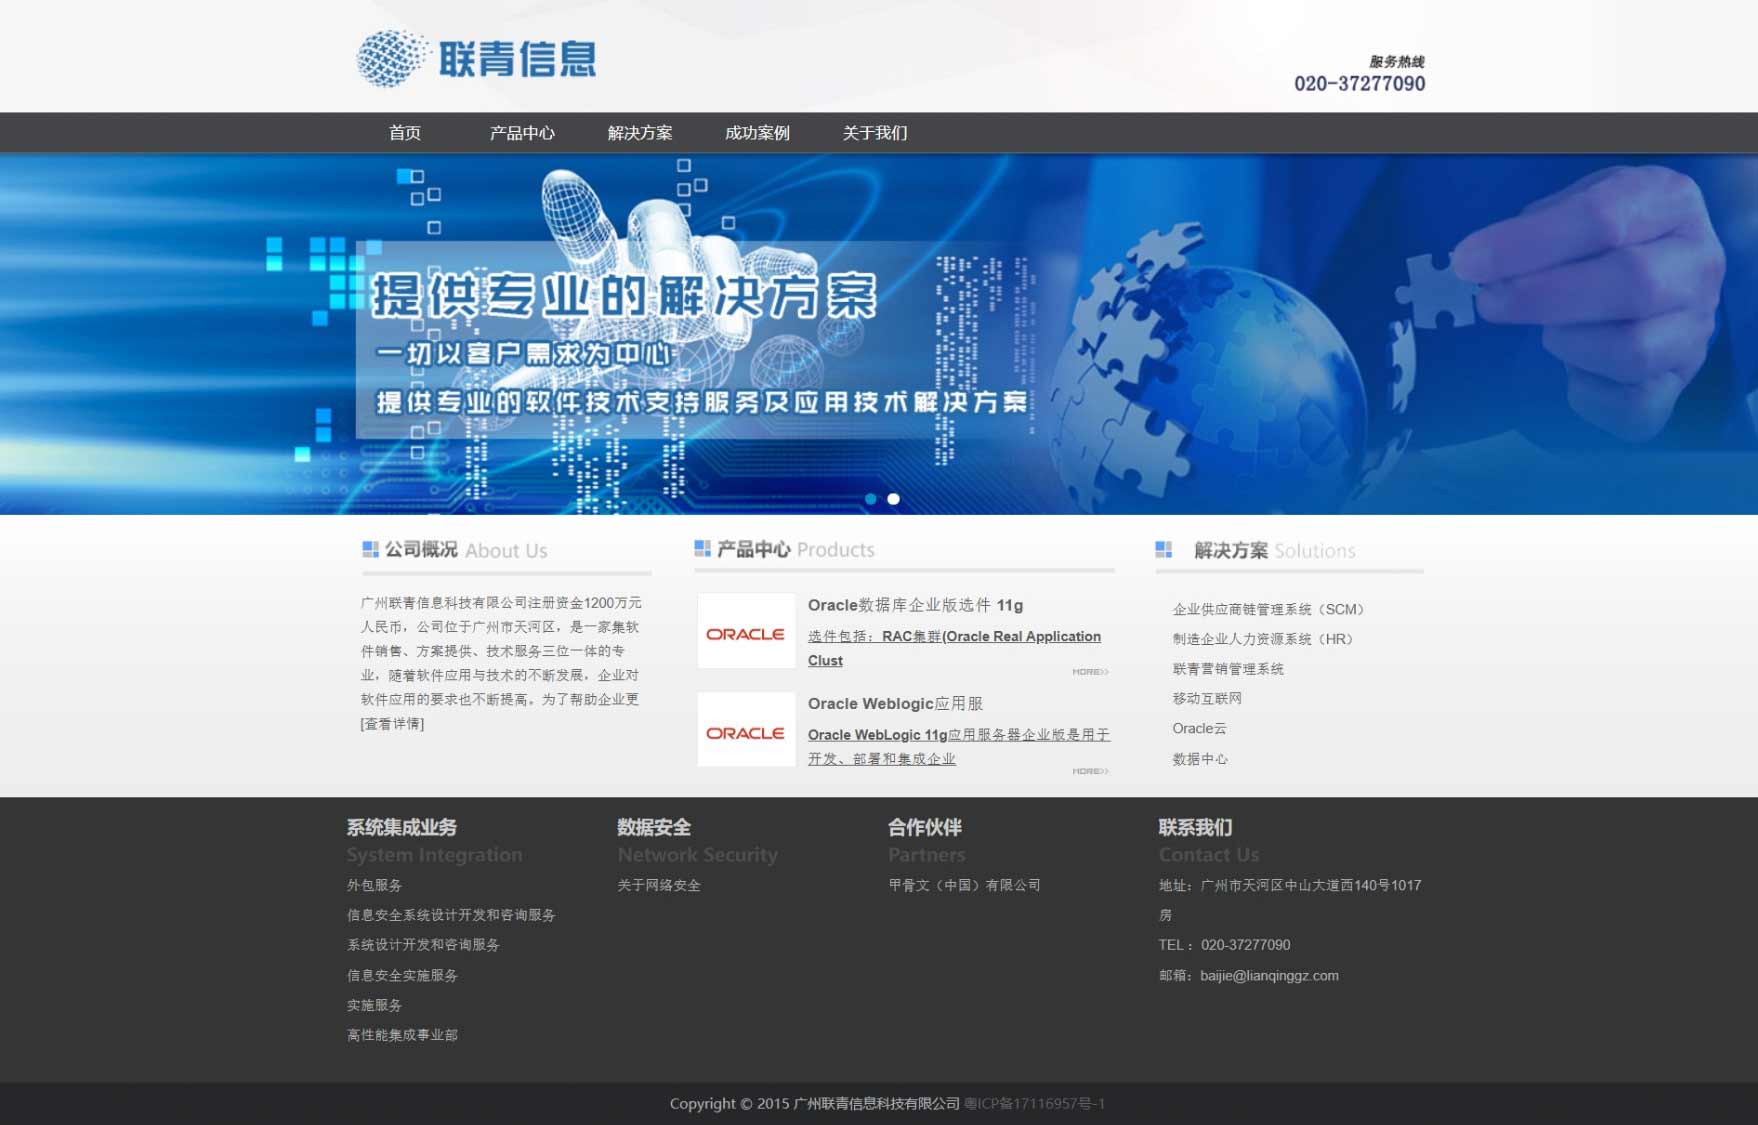Click the 联青信息 globe logo
The height and width of the screenshot is (1125, 1758).
[391, 58]
